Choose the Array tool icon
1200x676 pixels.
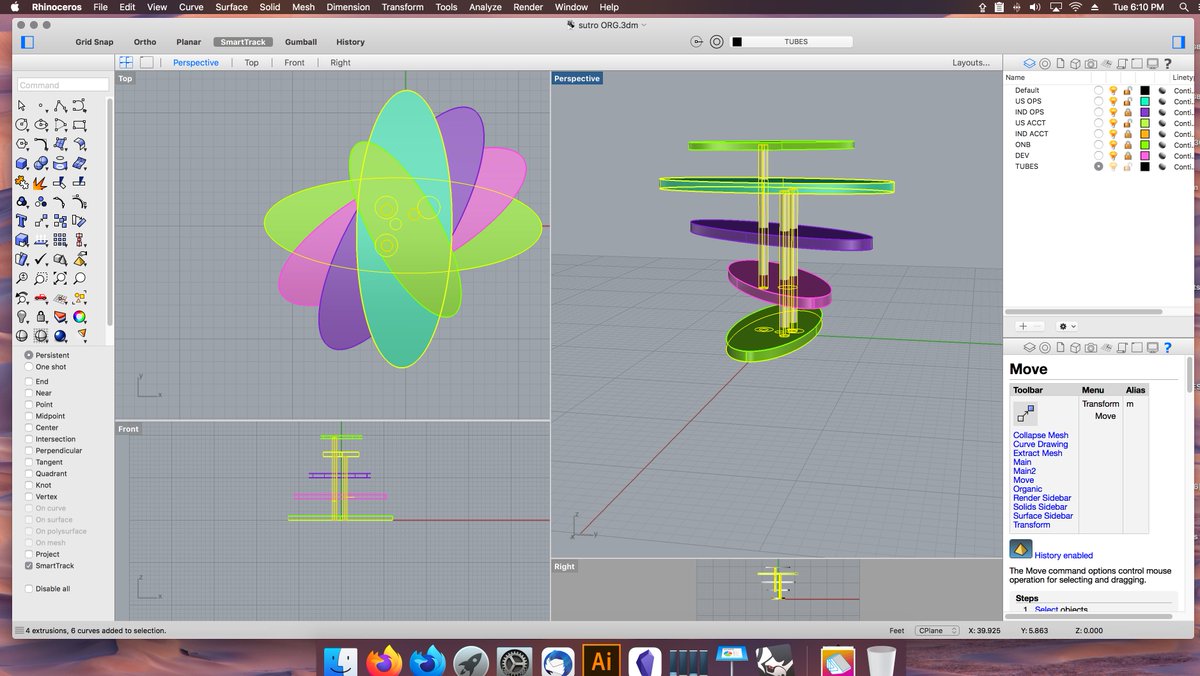point(60,239)
